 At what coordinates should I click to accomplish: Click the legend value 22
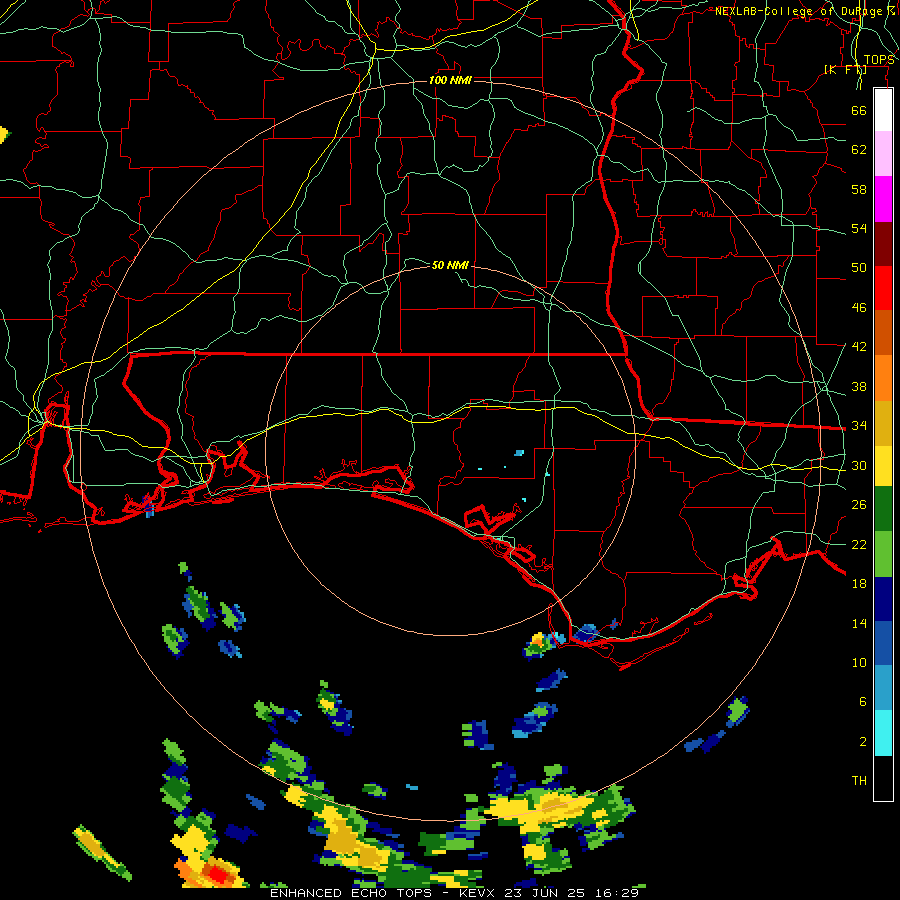[859, 544]
